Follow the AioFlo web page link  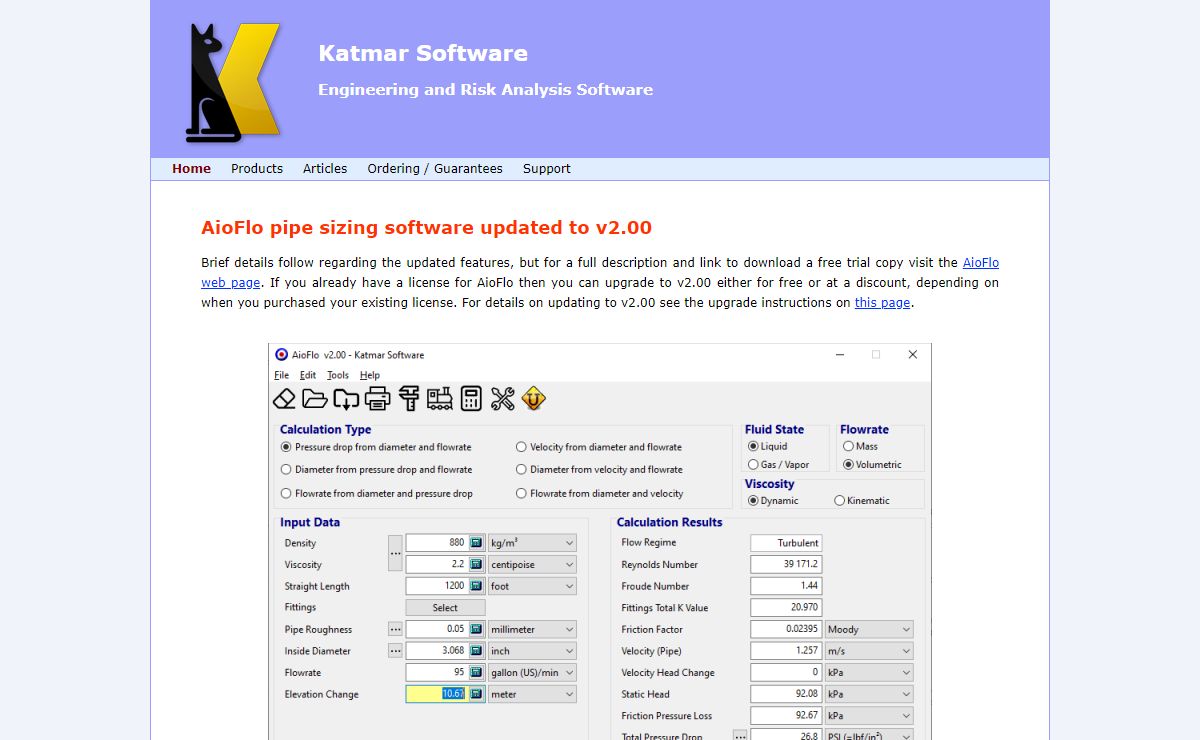981,263
